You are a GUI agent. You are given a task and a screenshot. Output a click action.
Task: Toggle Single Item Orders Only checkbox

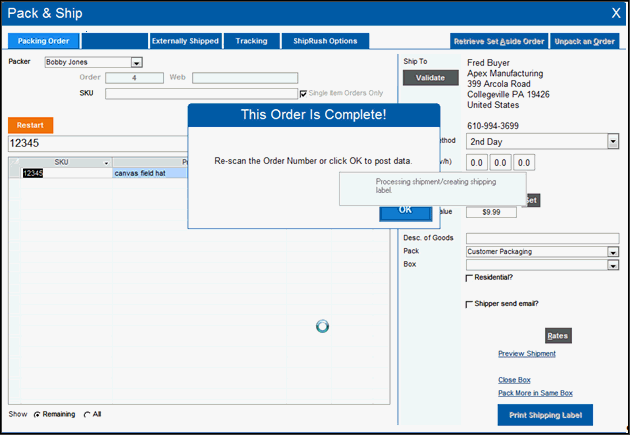(x=304, y=94)
